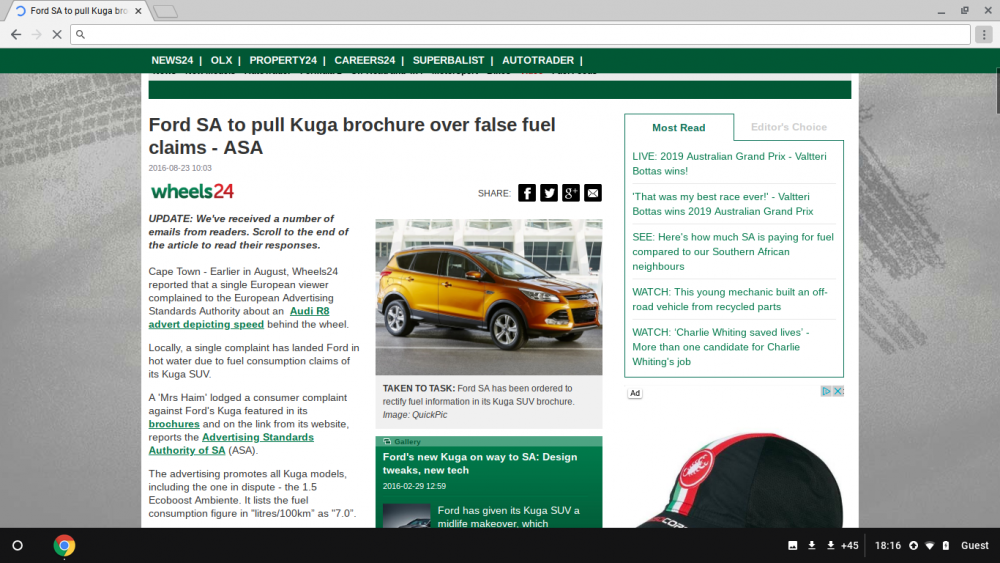Open the Audi R8 advert depicting speed link

coord(239,318)
